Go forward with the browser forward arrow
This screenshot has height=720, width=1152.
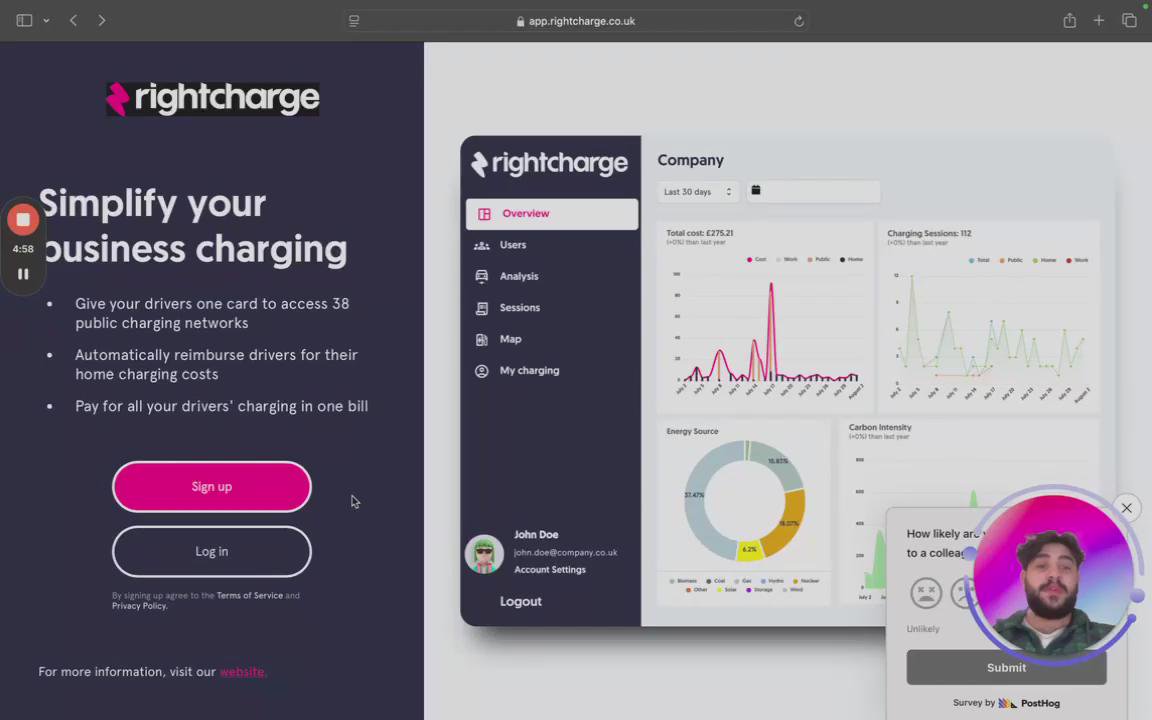[x=101, y=21]
